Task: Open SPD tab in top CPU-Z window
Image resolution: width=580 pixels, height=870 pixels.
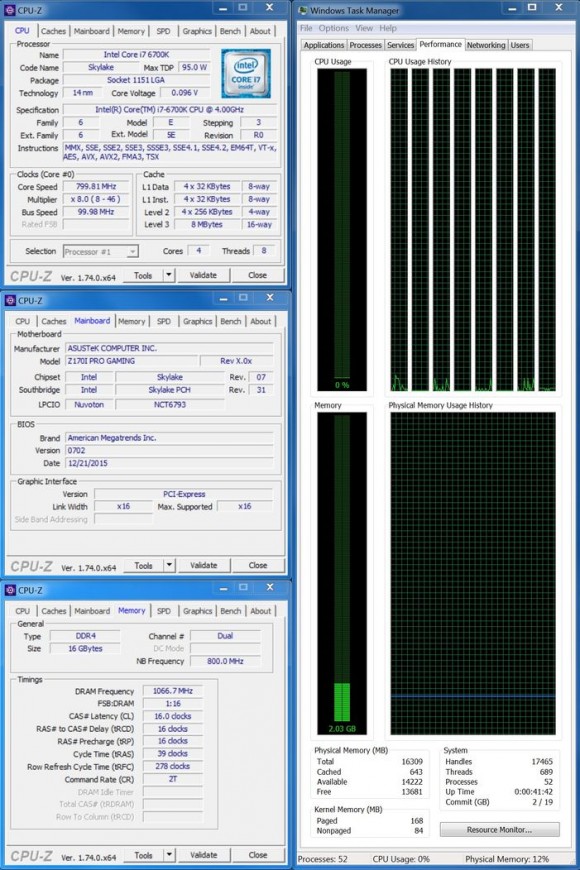Action: [x=163, y=31]
